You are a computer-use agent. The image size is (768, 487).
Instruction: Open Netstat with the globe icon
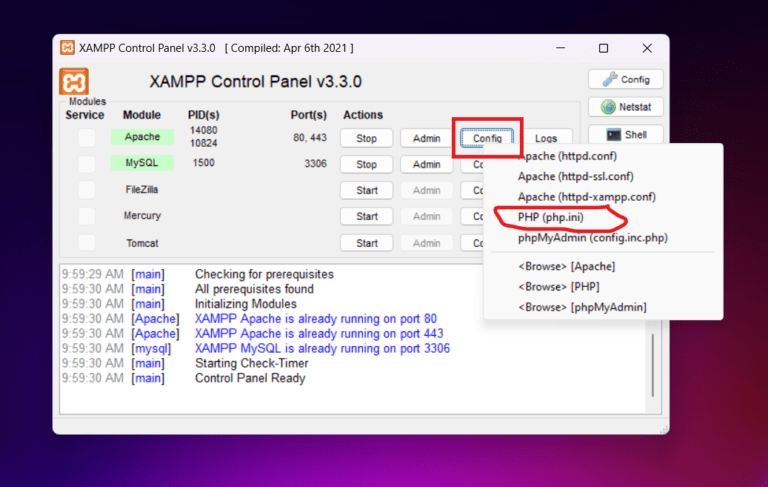[x=625, y=107]
